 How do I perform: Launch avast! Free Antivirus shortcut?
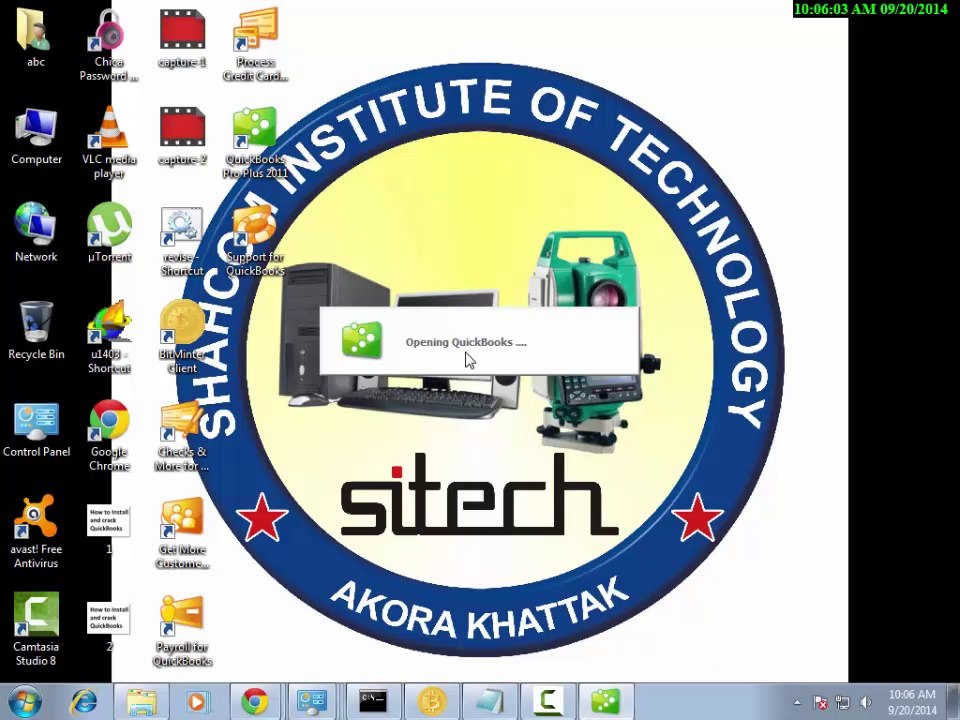click(36, 531)
